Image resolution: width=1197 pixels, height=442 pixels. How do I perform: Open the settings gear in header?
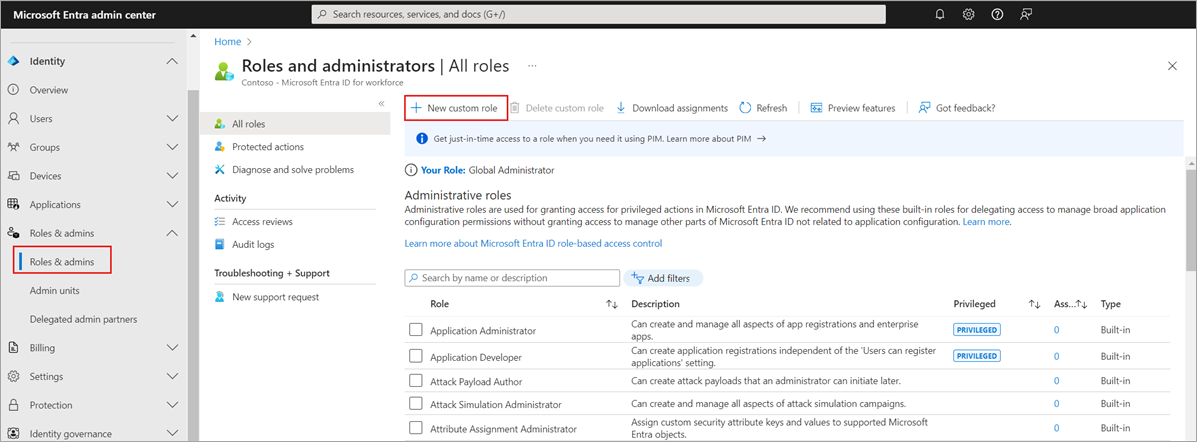(968, 14)
